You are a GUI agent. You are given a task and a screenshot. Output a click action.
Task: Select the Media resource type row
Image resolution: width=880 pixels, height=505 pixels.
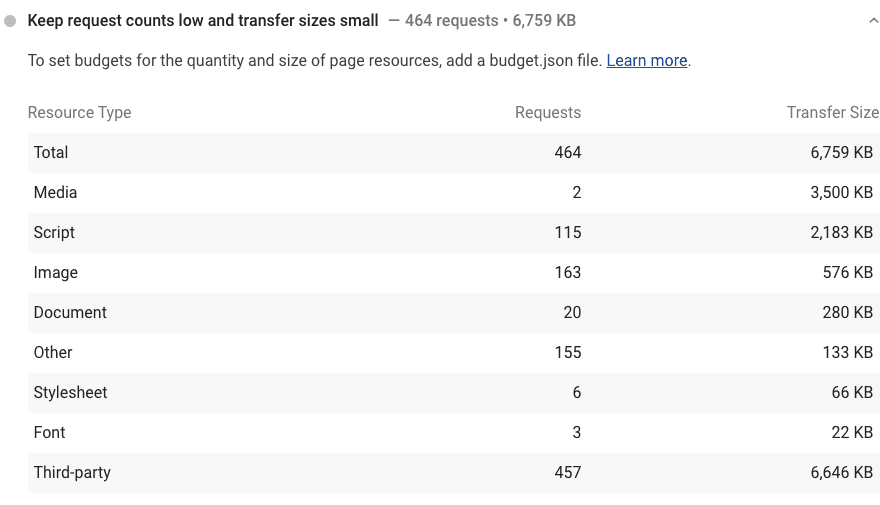click(x=55, y=192)
